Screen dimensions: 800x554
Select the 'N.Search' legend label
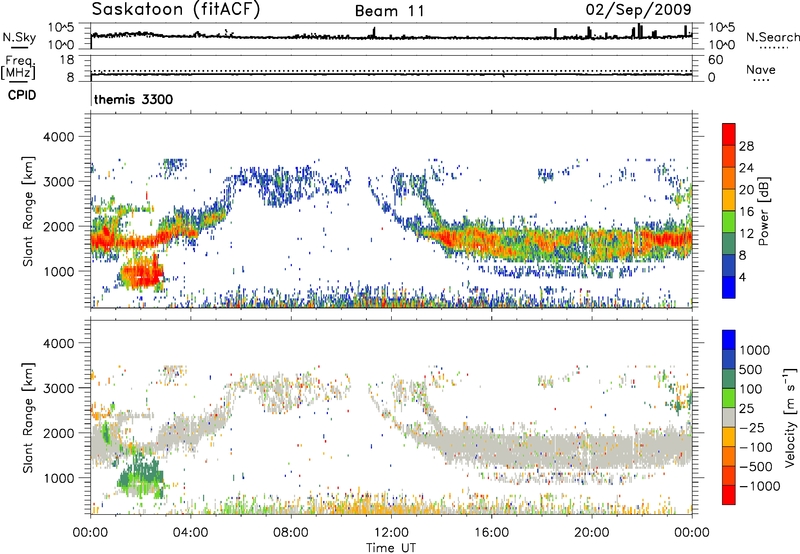pyautogui.click(x=772, y=37)
